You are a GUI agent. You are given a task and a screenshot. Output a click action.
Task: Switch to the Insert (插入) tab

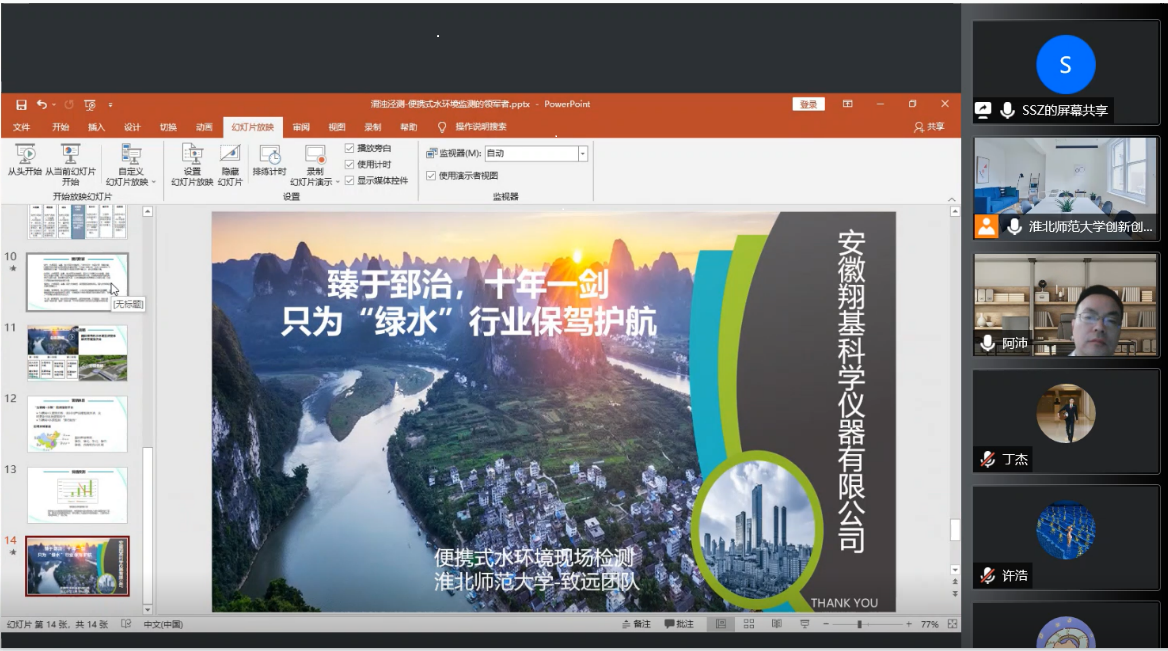pos(96,127)
